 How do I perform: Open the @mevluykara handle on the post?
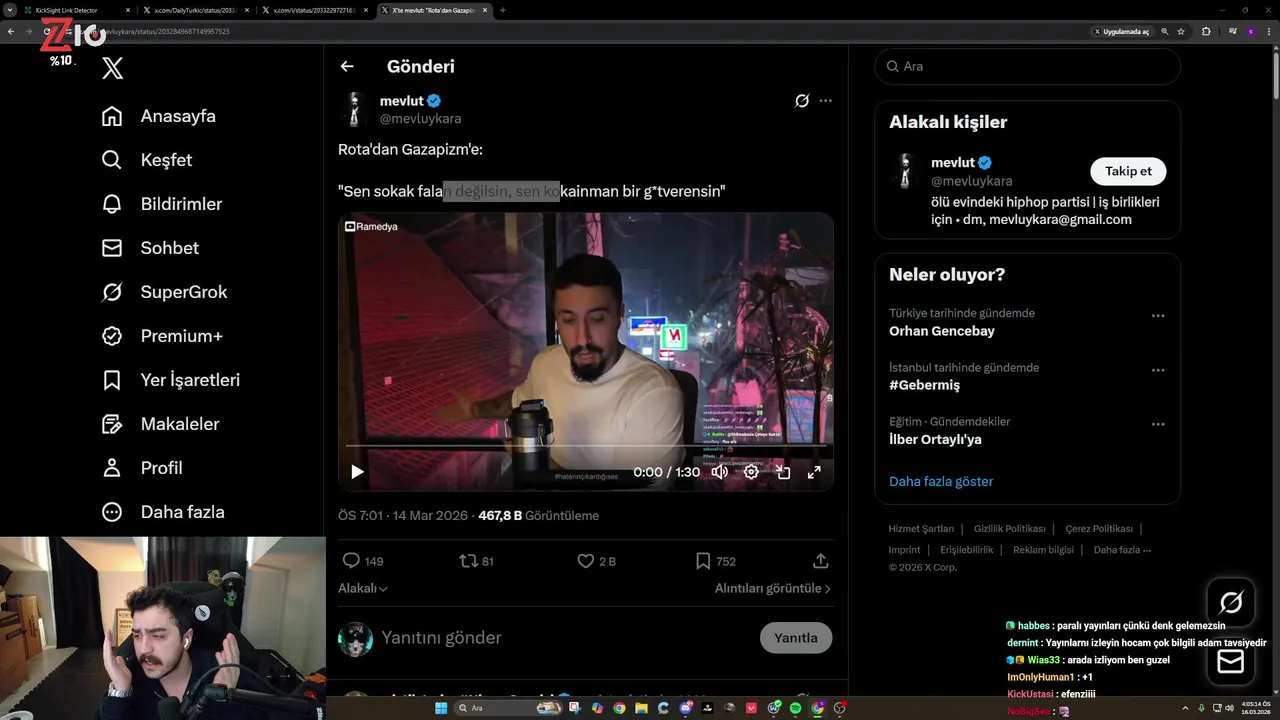tap(420, 118)
